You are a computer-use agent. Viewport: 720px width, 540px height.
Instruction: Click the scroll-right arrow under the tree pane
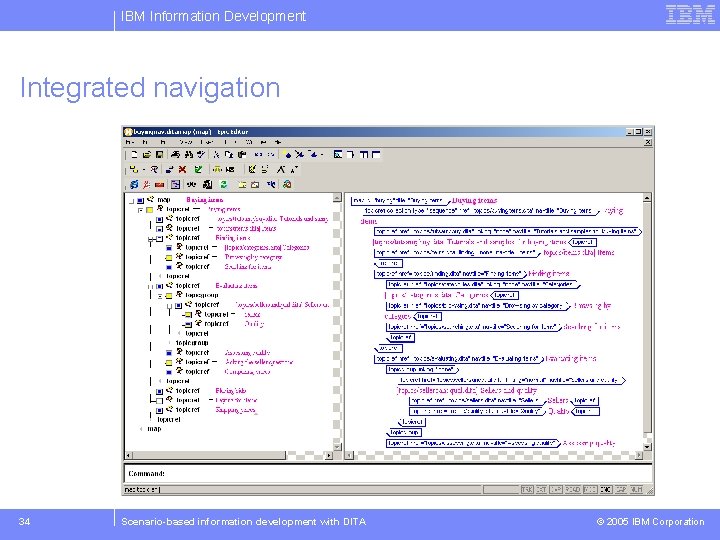[x=329, y=456]
